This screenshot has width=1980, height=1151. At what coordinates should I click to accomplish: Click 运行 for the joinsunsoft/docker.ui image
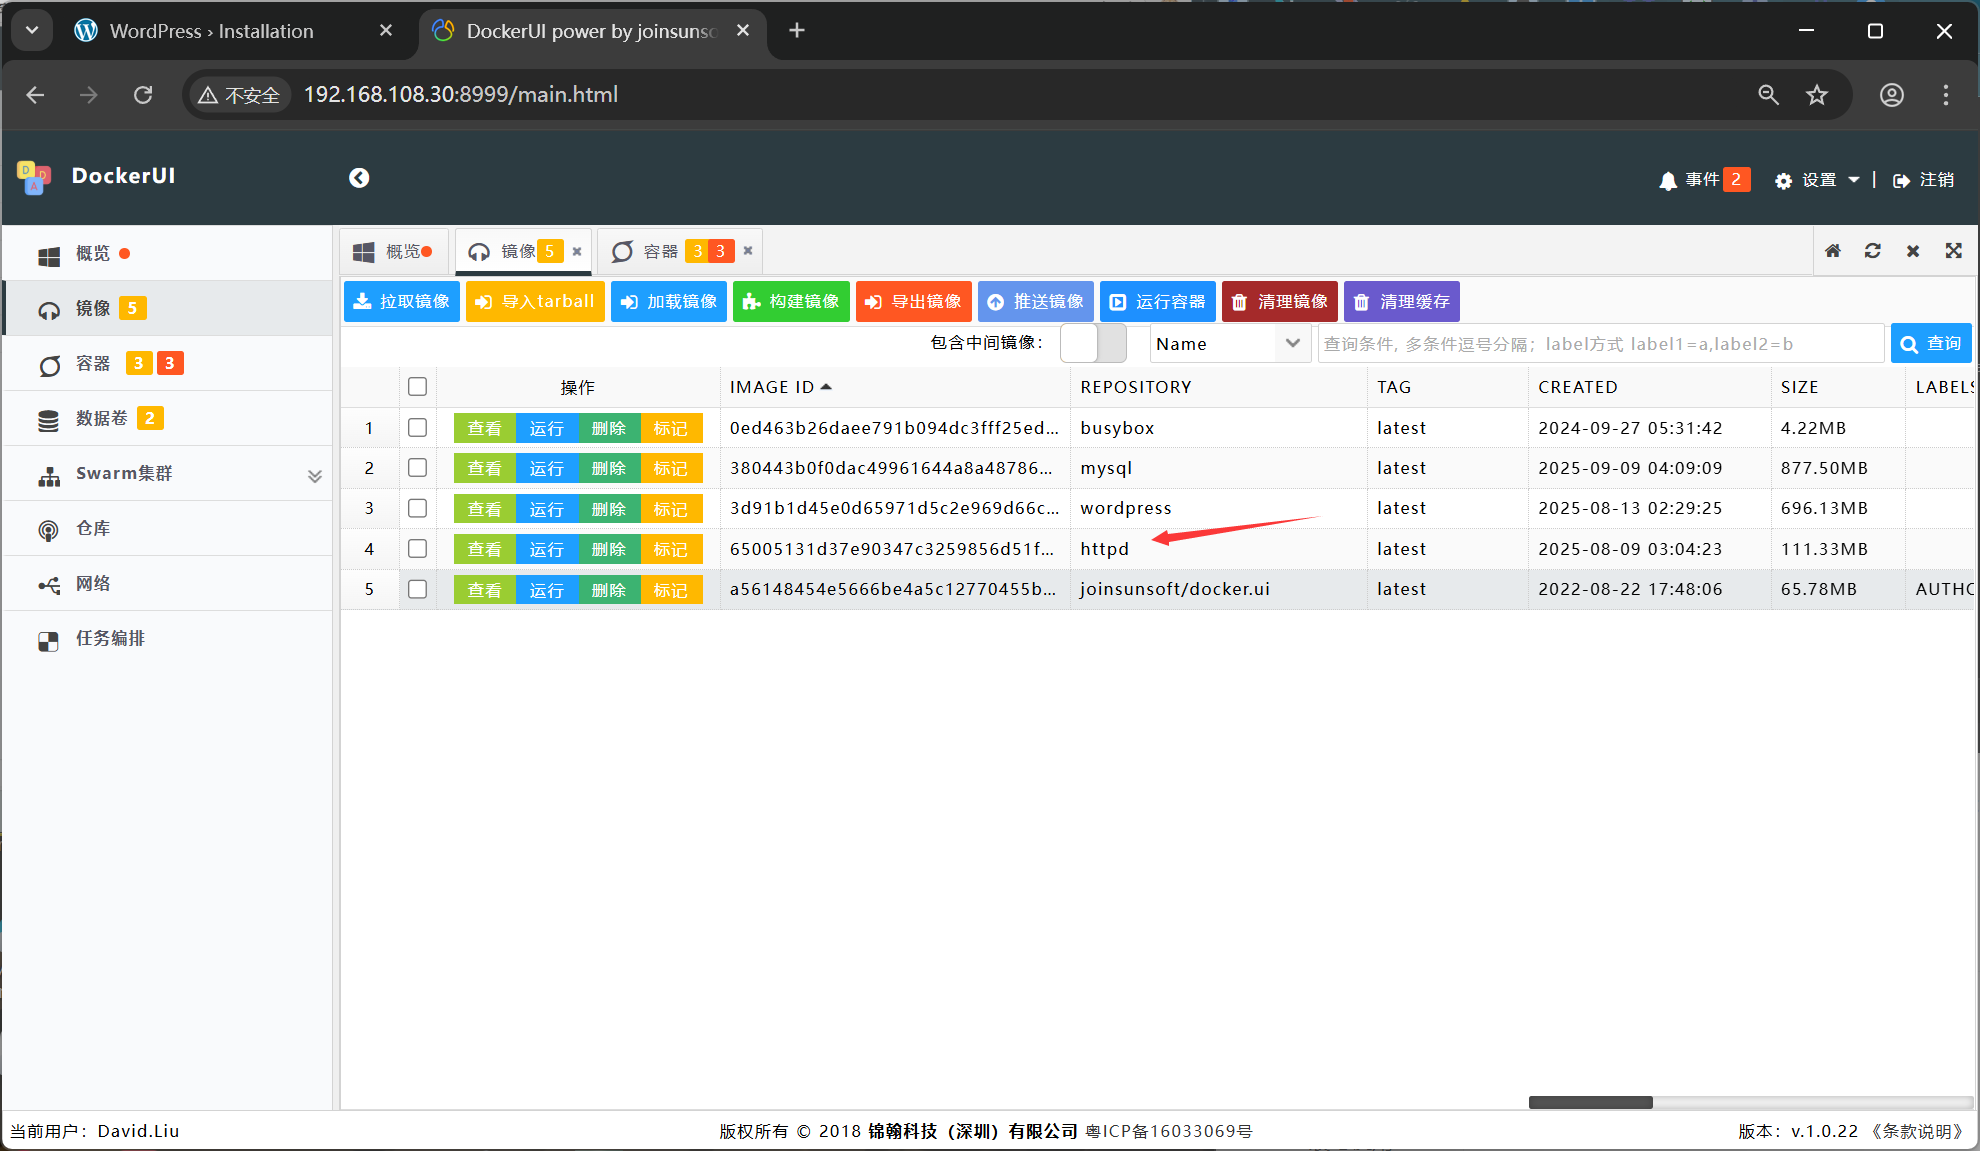tap(547, 590)
